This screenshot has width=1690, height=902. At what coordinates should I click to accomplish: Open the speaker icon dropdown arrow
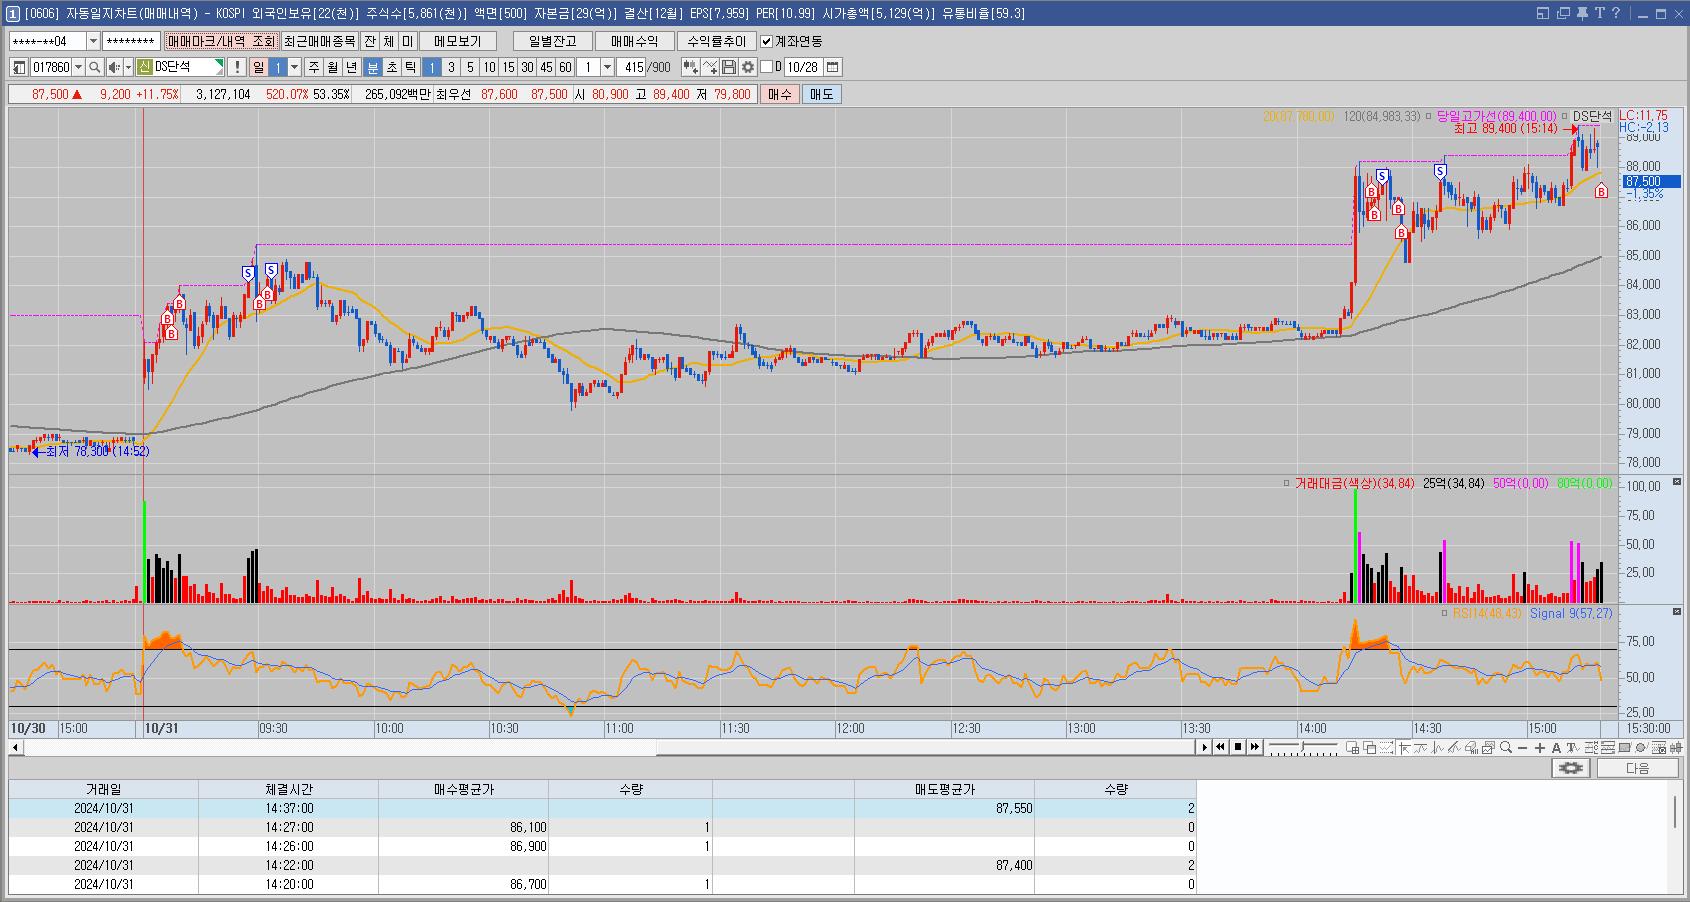[128, 67]
